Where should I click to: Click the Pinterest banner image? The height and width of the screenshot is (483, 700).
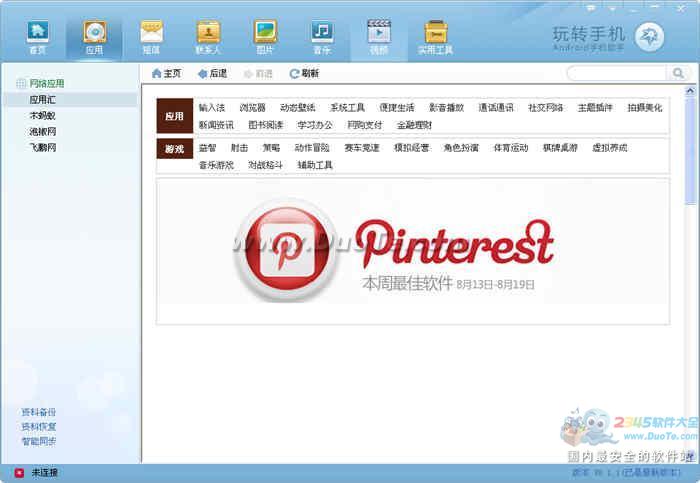[x=413, y=250]
